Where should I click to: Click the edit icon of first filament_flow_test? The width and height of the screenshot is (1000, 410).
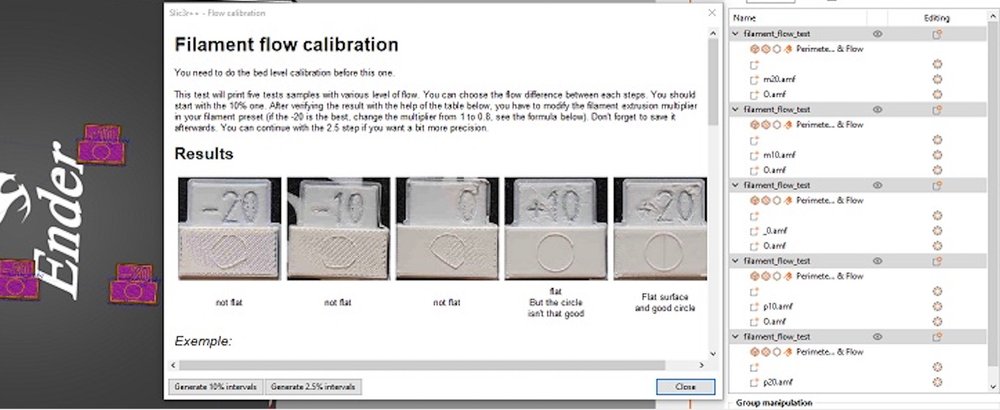click(x=937, y=34)
